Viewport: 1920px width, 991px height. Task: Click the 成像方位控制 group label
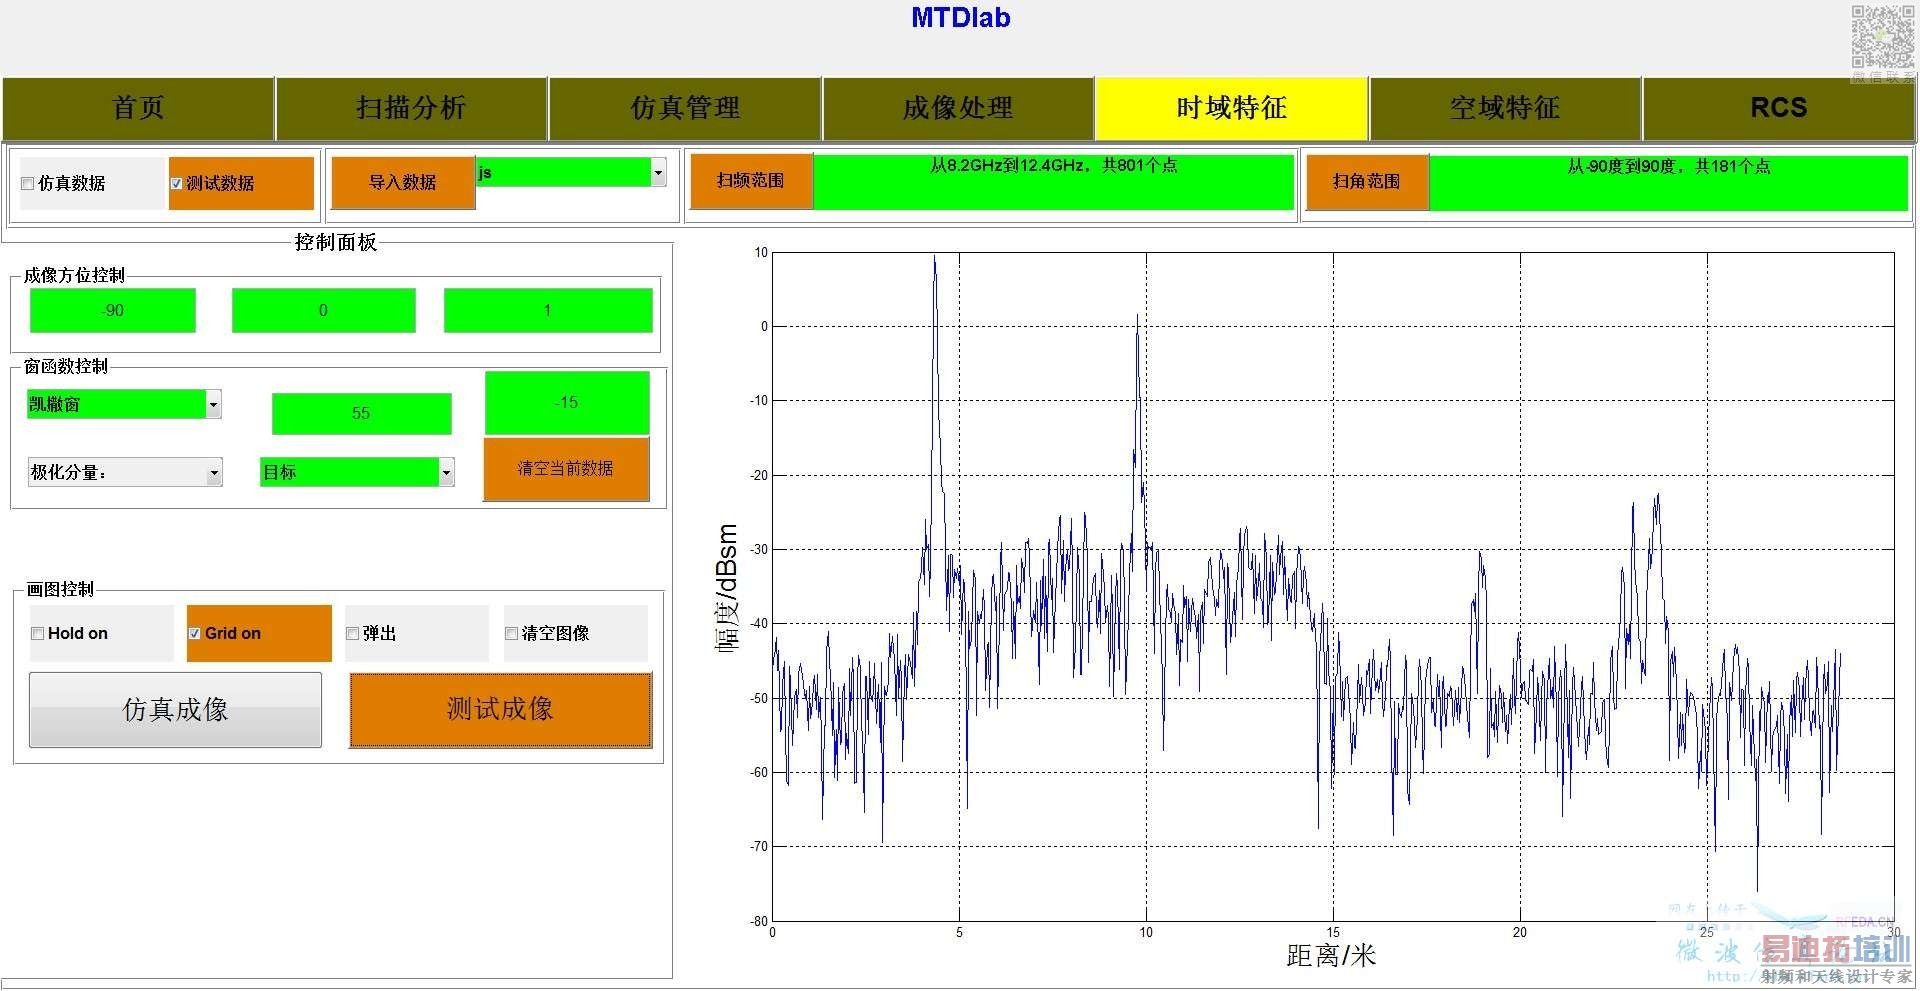click(75, 275)
